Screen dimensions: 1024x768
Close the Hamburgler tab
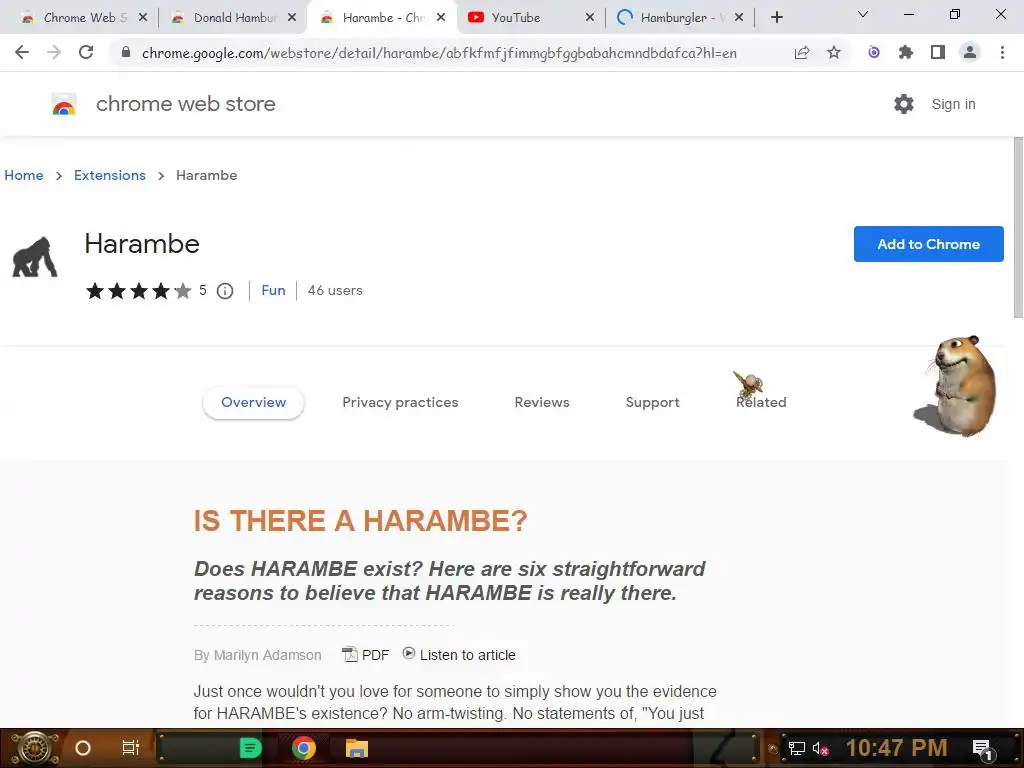point(739,18)
